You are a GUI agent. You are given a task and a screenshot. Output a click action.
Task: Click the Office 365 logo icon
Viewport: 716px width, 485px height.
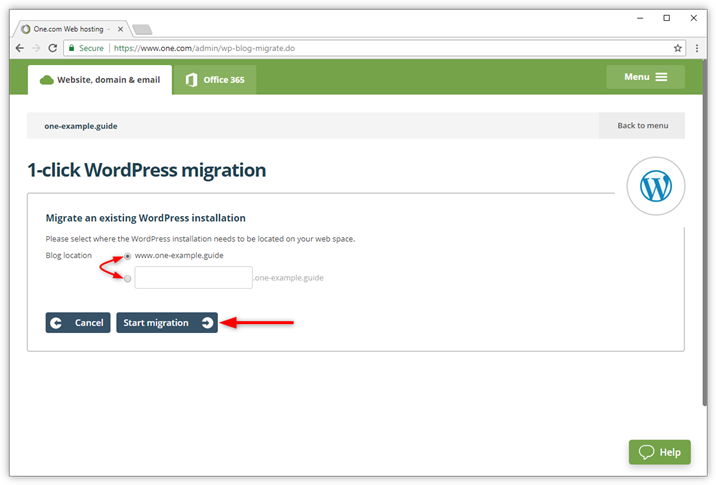click(x=191, y=80)
